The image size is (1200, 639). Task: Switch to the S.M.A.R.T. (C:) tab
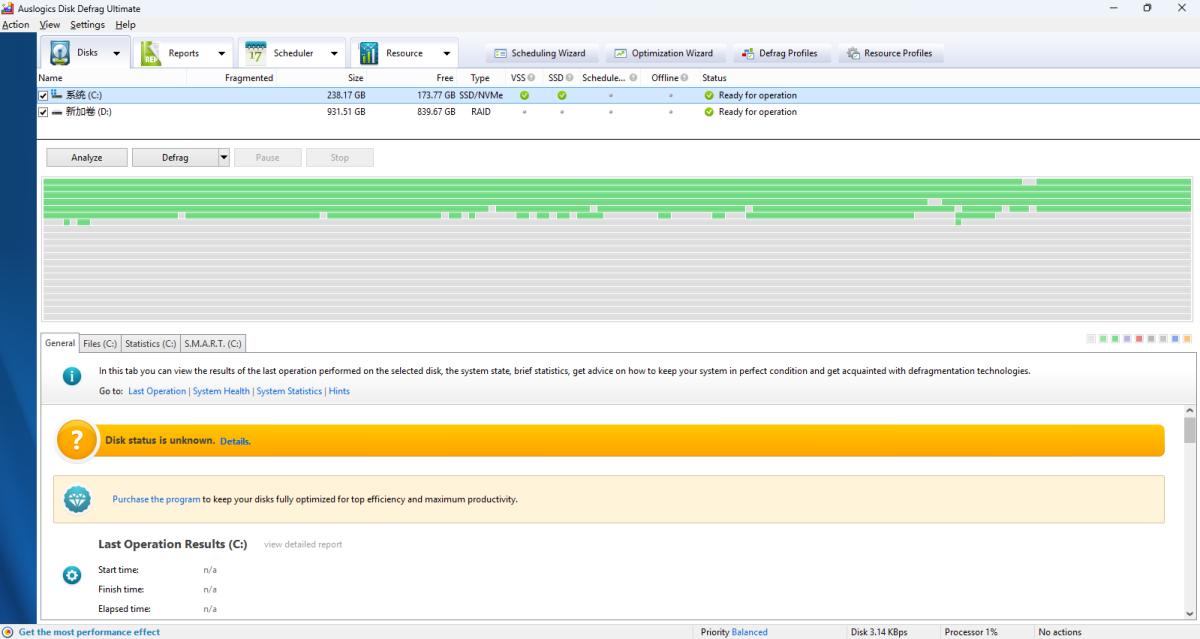pyautogui.click(x=212, y=343)
